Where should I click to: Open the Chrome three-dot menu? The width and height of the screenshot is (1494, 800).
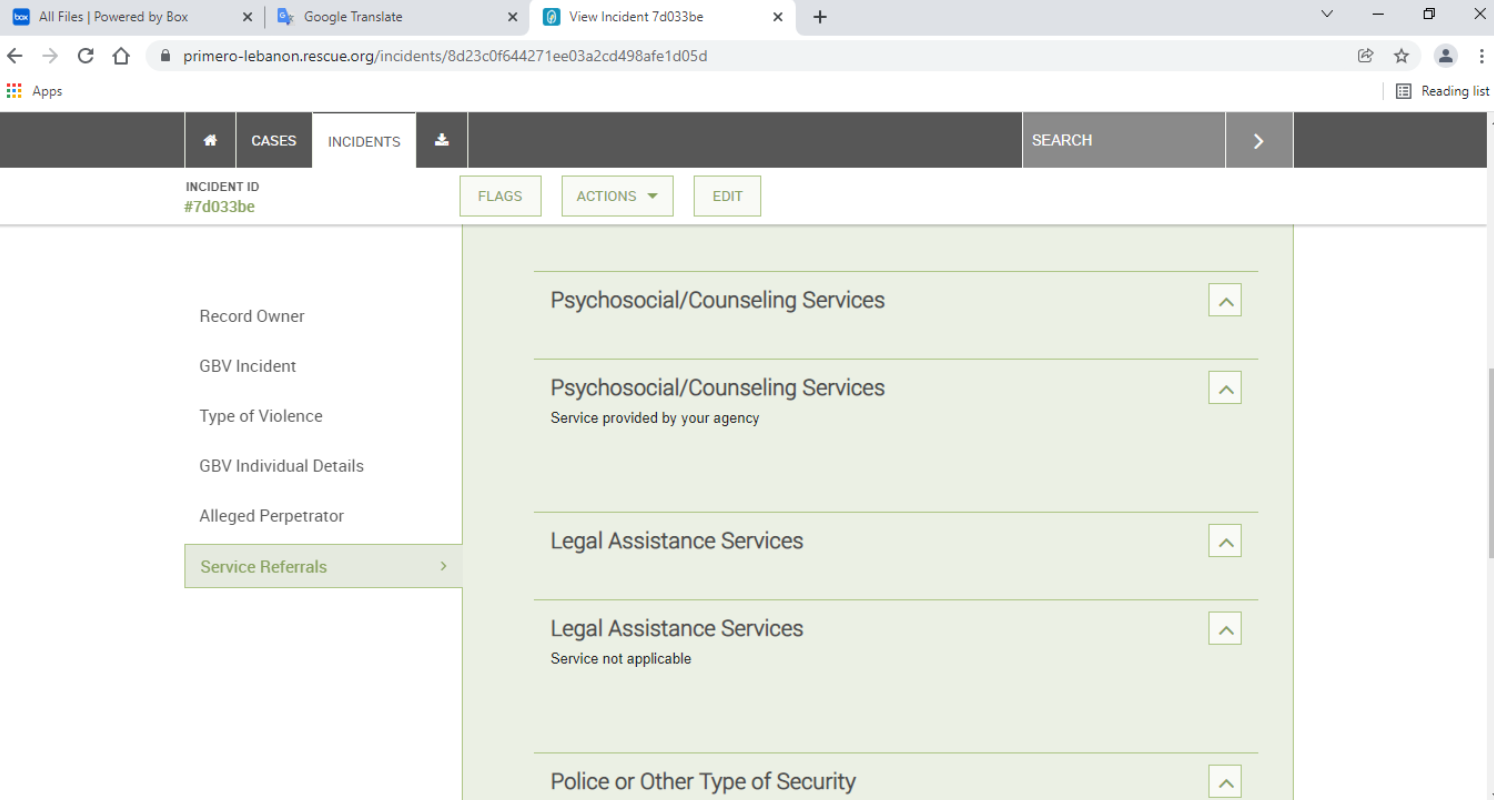point(1480,56)
